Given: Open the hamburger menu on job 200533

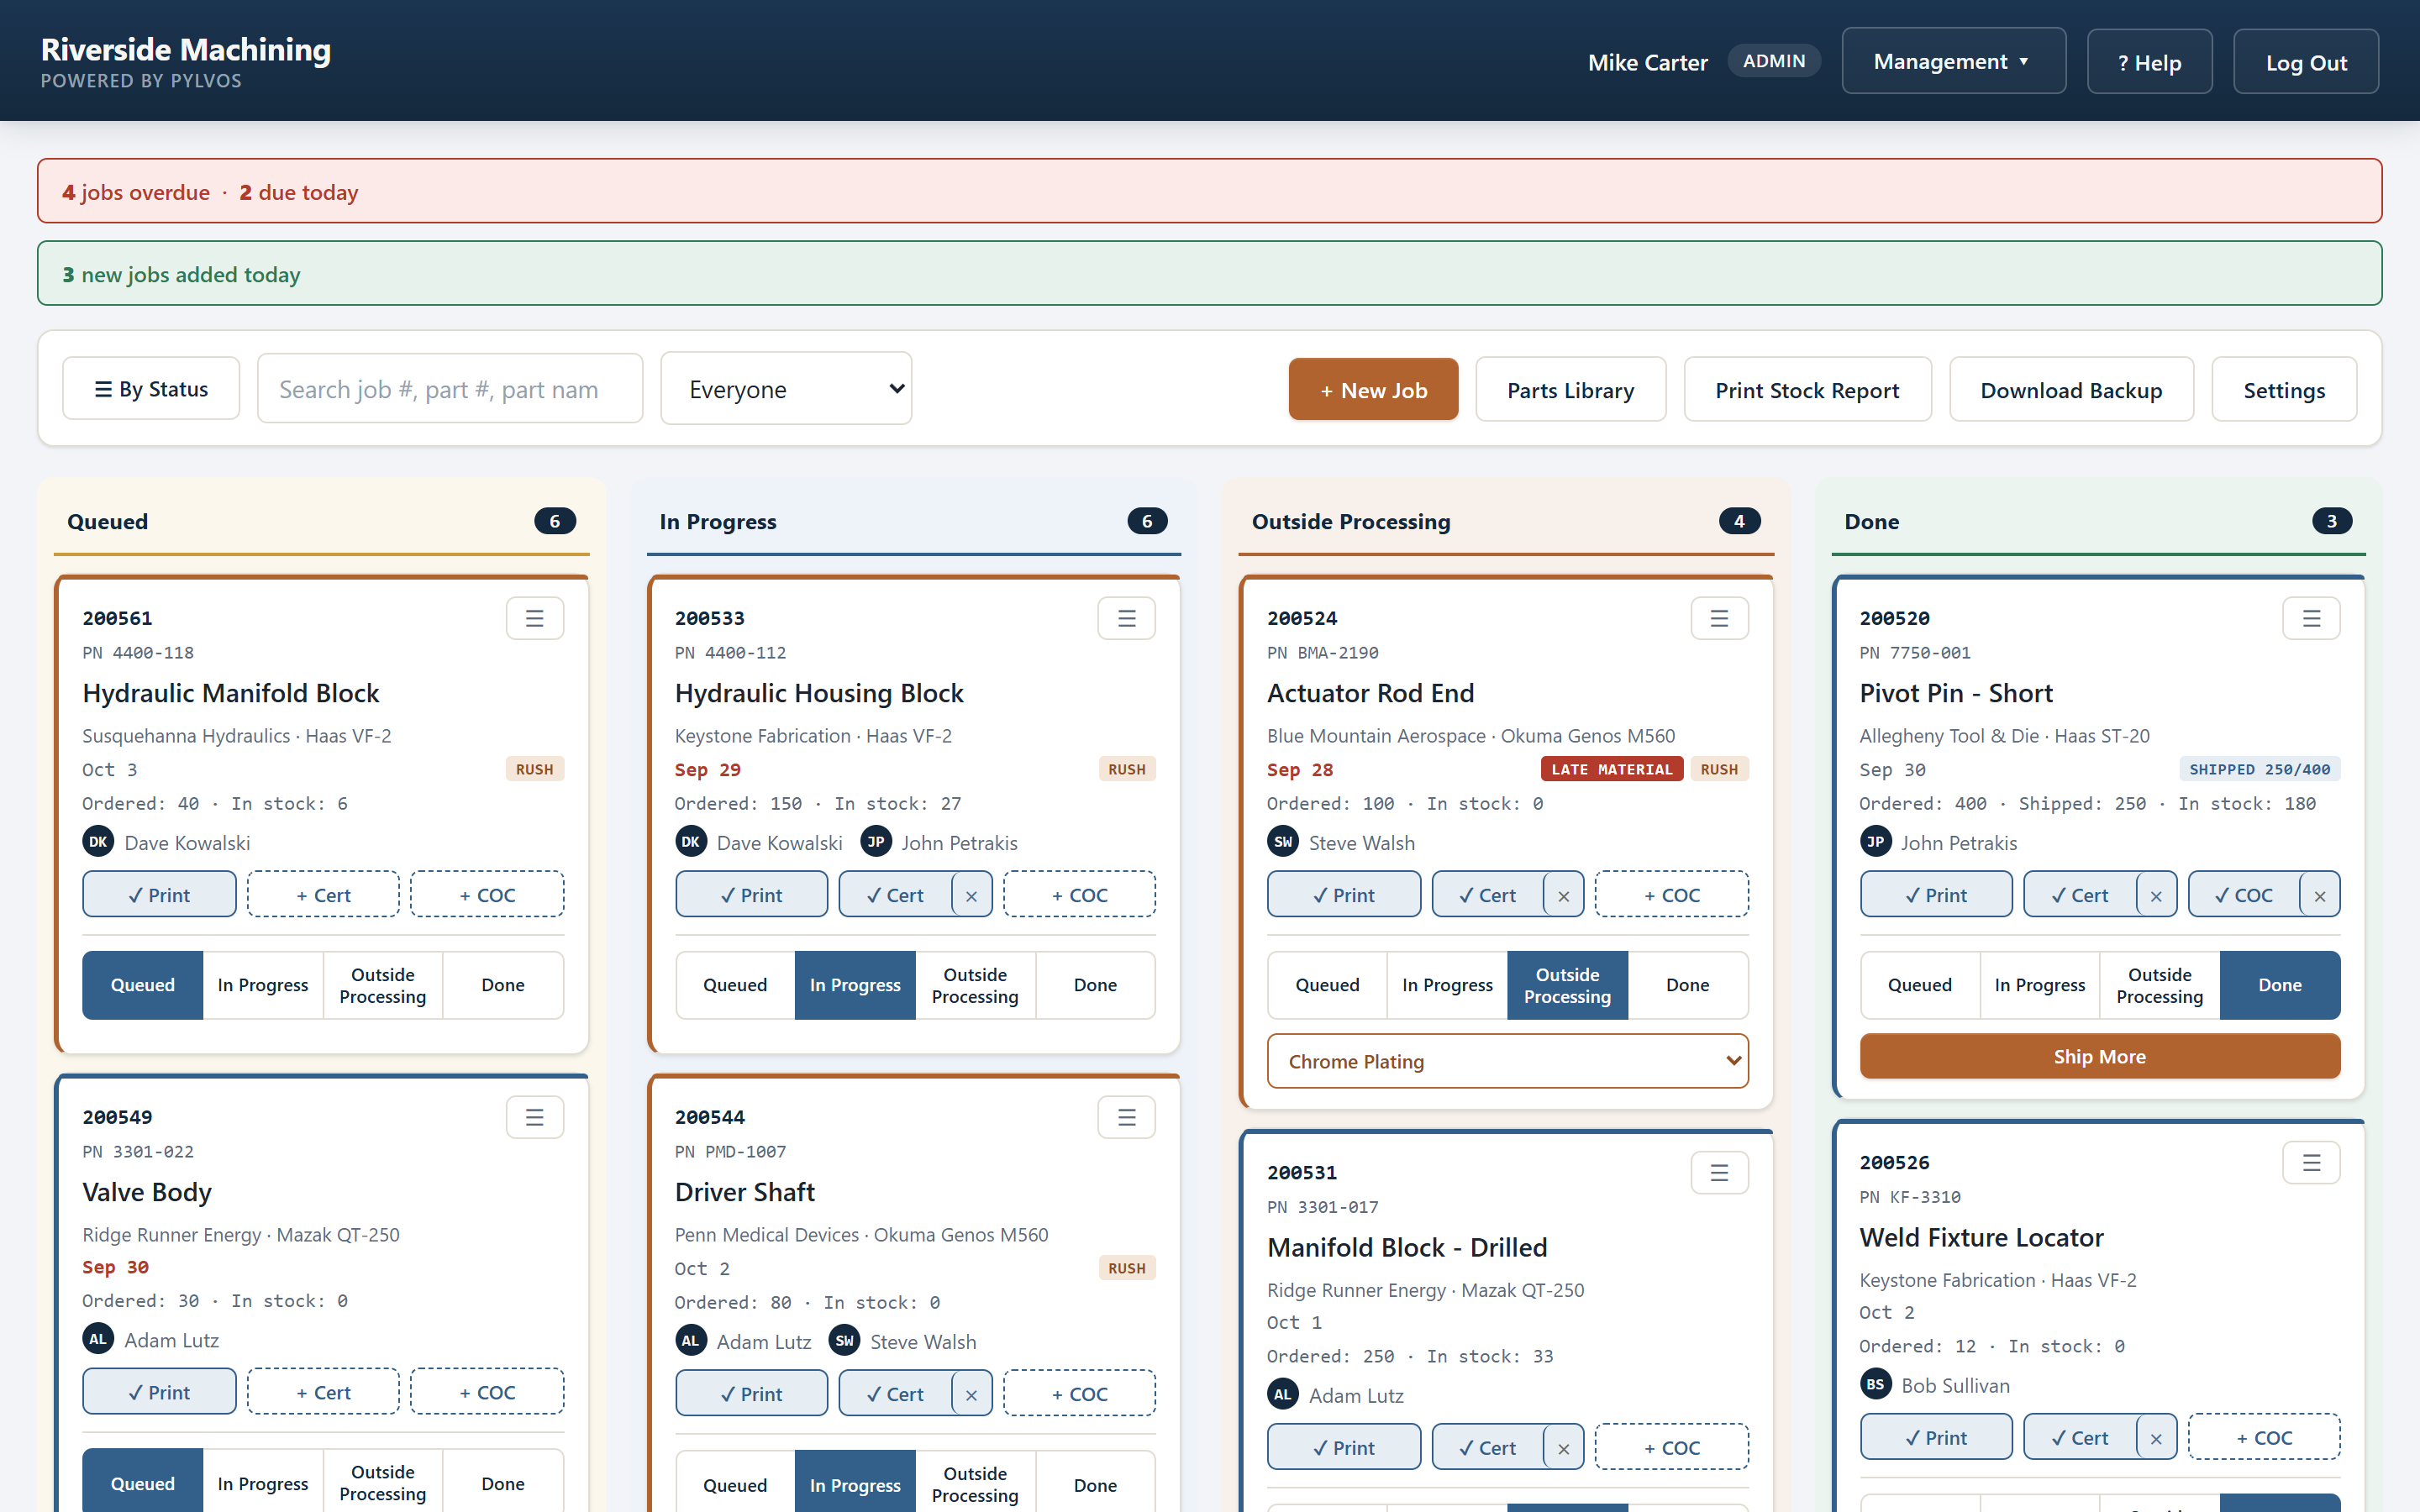Looking at the screenshot, I should (x=1127, y=618).
